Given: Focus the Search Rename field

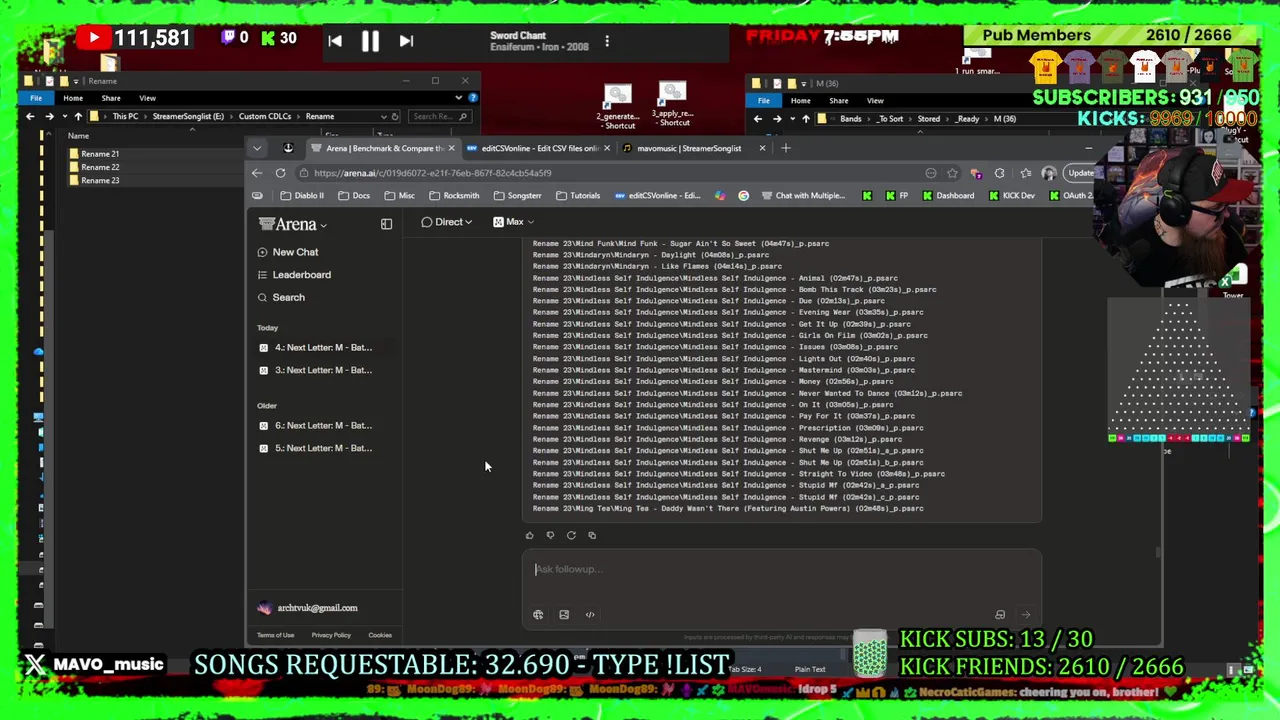Looking at the screenshot, I should click(438, 116).
